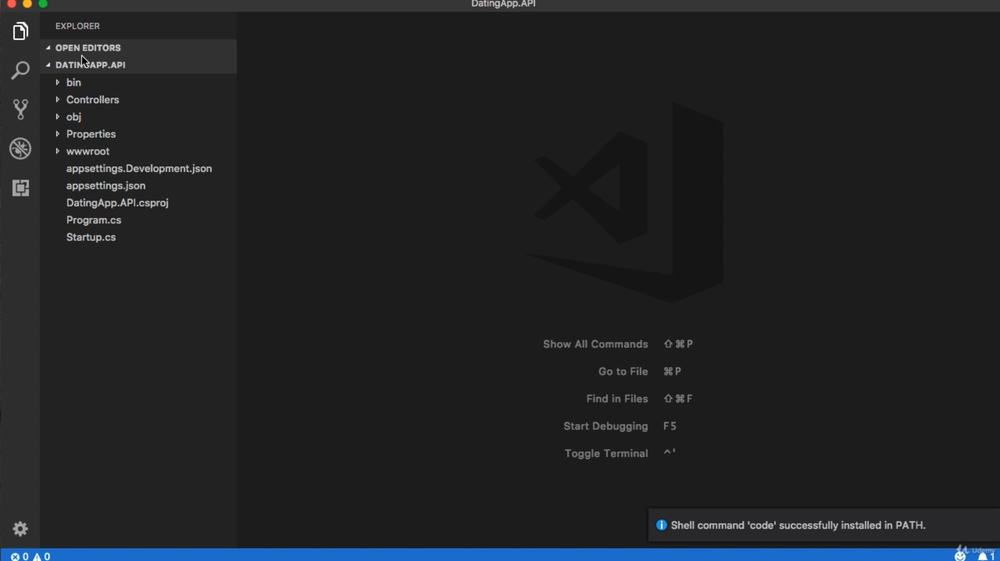The width and height of the screenshot is (1000, 561).
Task: Click the Start Debugging hint
Action: (605, 426)
